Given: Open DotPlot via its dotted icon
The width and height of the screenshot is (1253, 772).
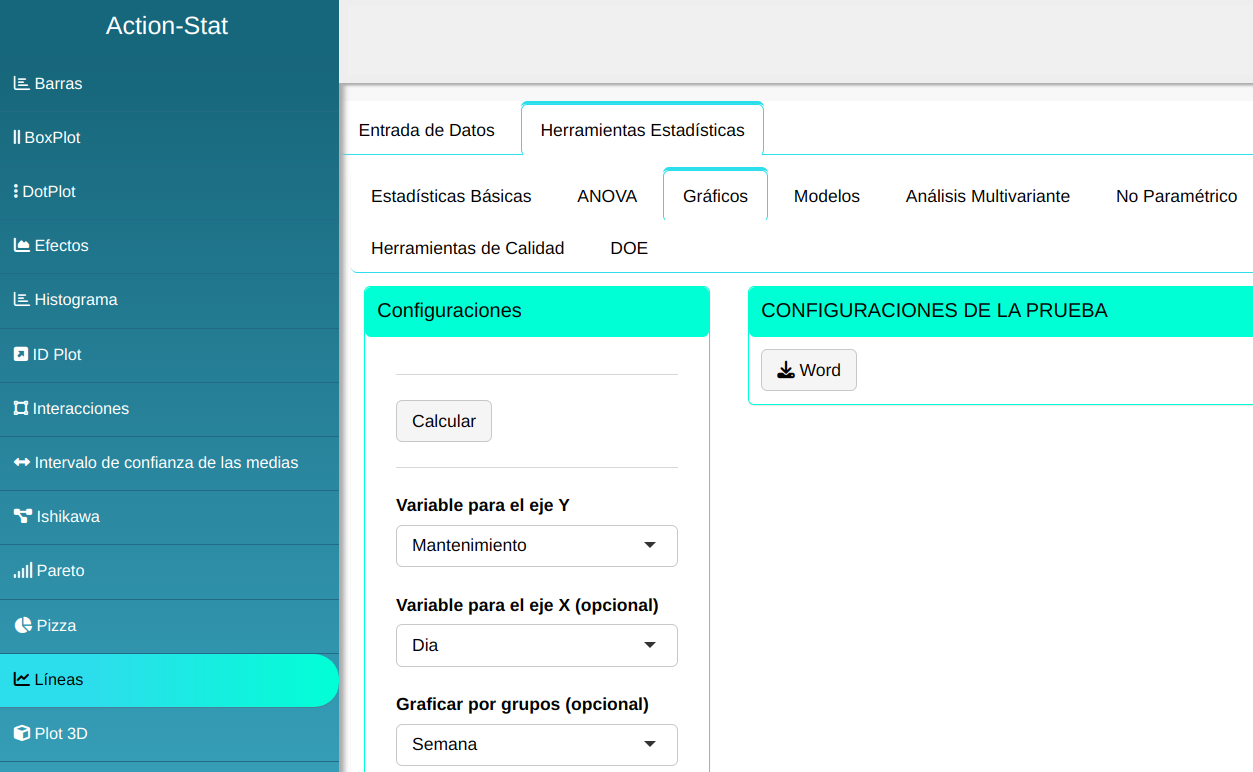Looking at the screenshot, I should [16, 192].
